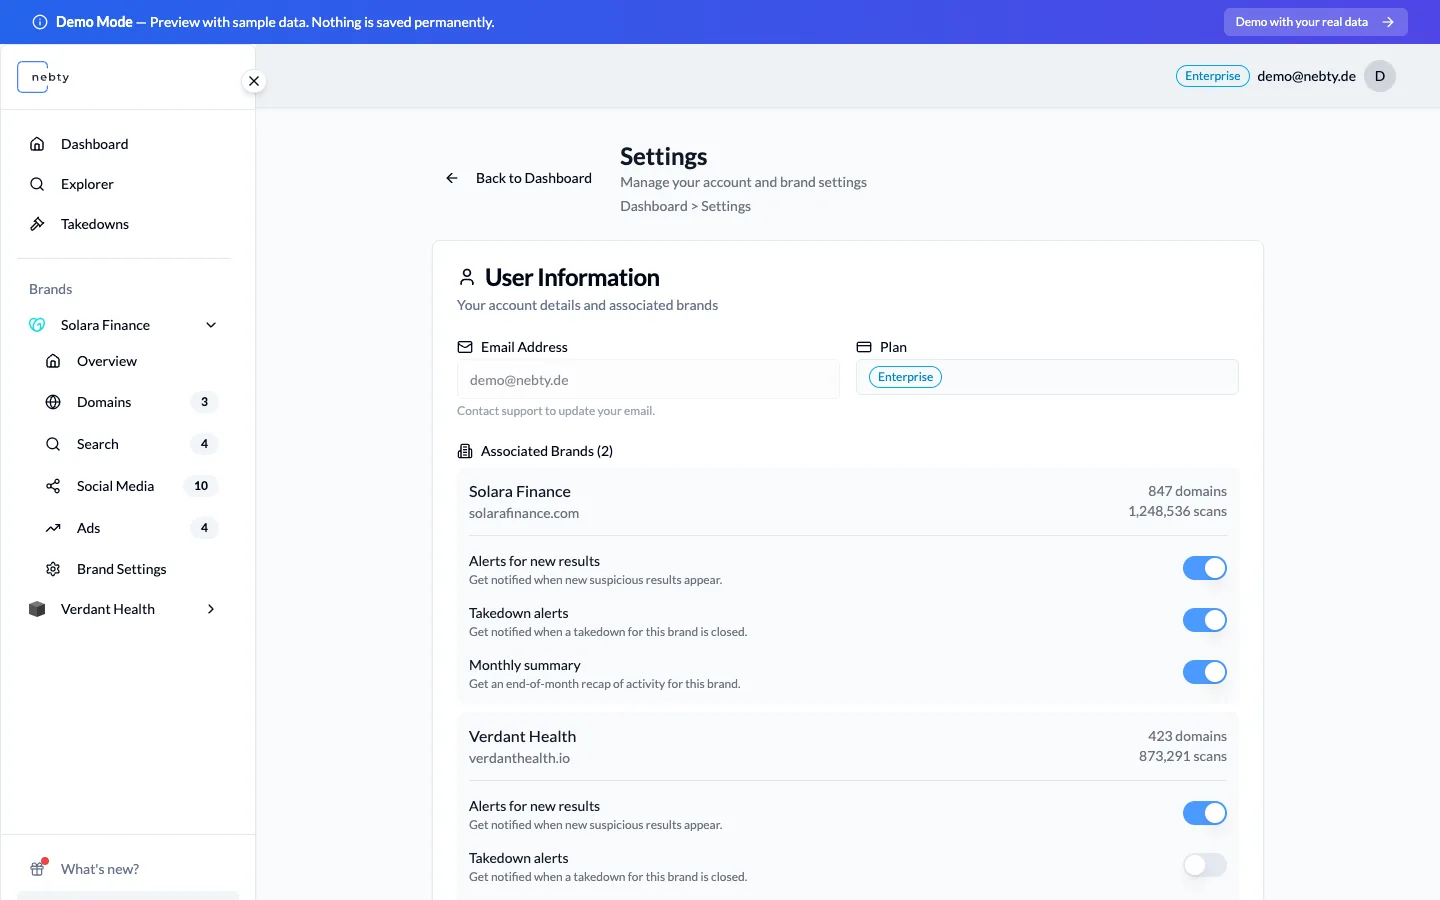Click the Solara Finance brand icon

point(37,325)
